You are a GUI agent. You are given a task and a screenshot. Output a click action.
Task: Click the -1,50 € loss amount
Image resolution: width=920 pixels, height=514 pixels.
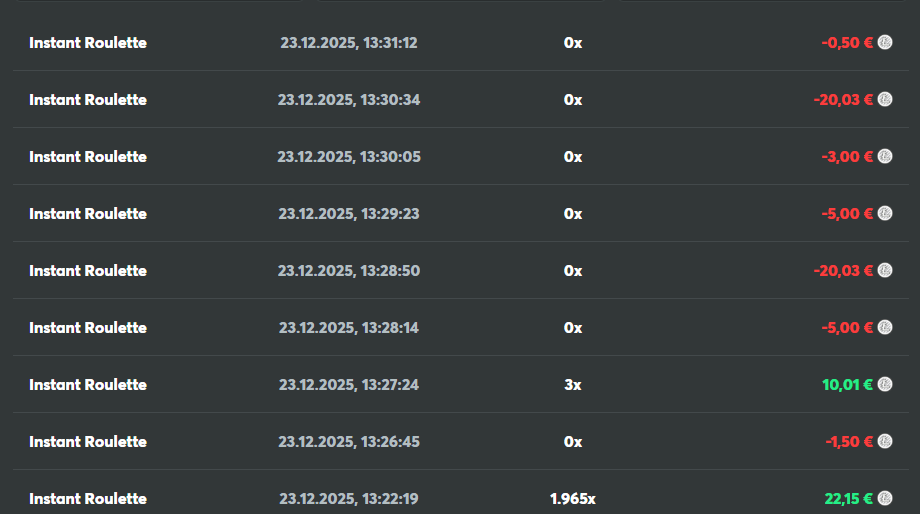pos(849,442)
